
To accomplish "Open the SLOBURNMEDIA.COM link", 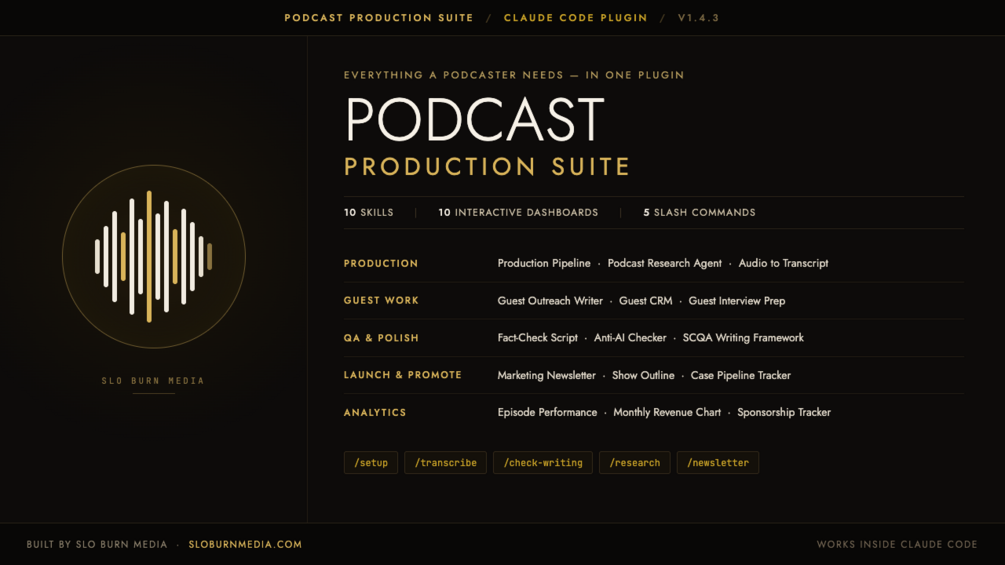I will coord(245,545).
